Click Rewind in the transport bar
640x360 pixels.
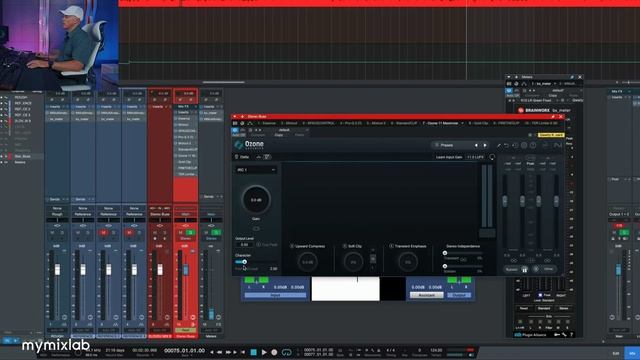pyautogui.click(x=220, y=352)
